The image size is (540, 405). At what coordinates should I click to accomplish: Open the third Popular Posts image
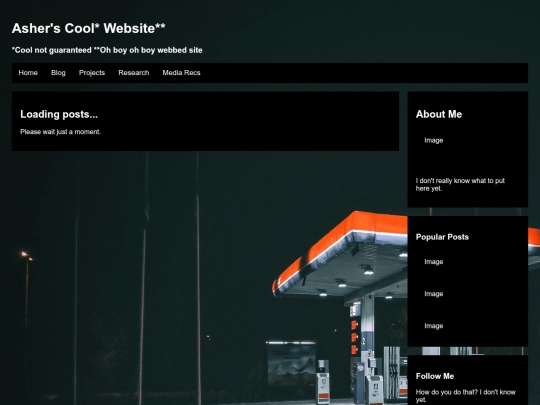(x=434, y=326)
